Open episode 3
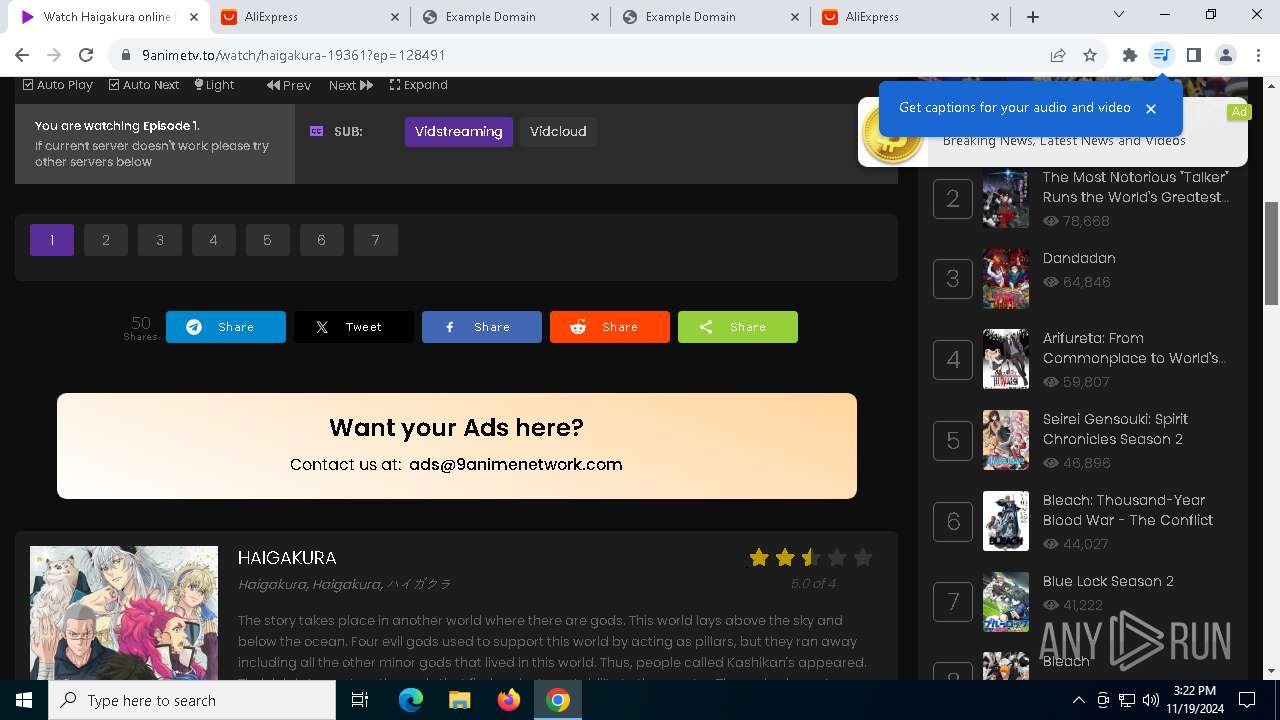This screenshot has width=1280, height=720. pyautogui.click(x=160, y=240)
